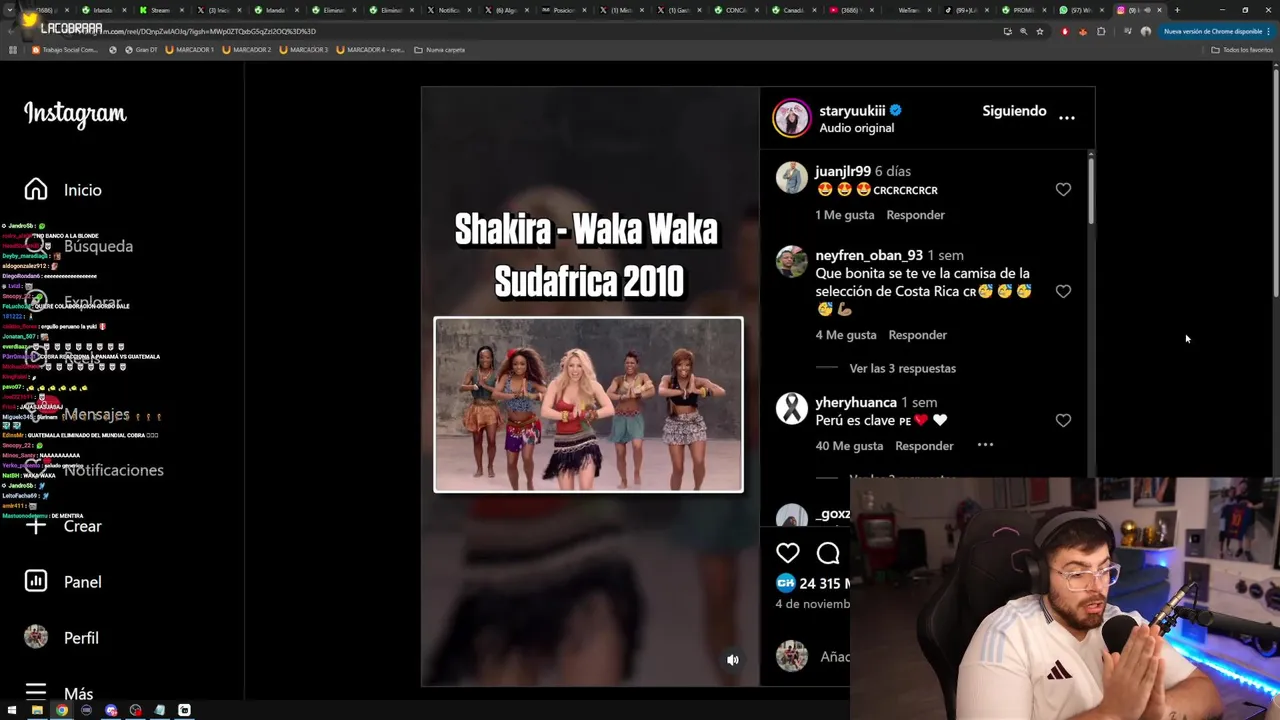
Task: Like neyfren_oban_93's comment with heart
Action: tap(1063, 291)
